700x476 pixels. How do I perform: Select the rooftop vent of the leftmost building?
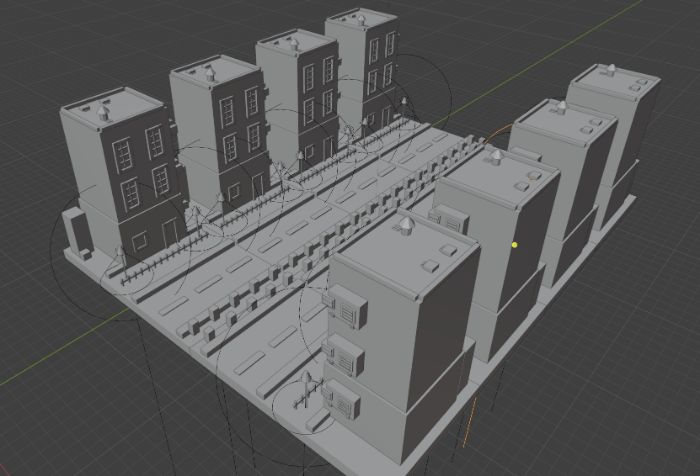pos(104,113)
